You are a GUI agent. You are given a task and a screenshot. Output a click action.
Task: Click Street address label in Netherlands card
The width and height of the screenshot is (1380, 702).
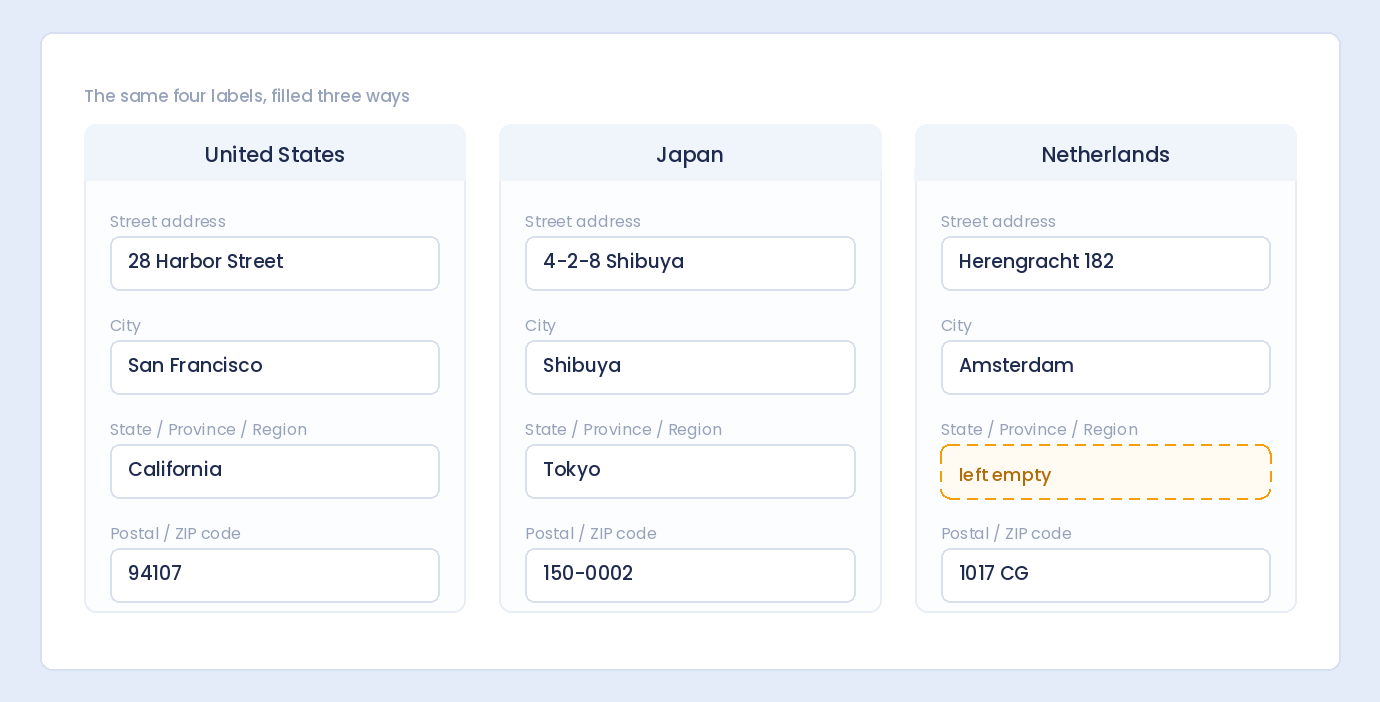(x=998, y=221)
